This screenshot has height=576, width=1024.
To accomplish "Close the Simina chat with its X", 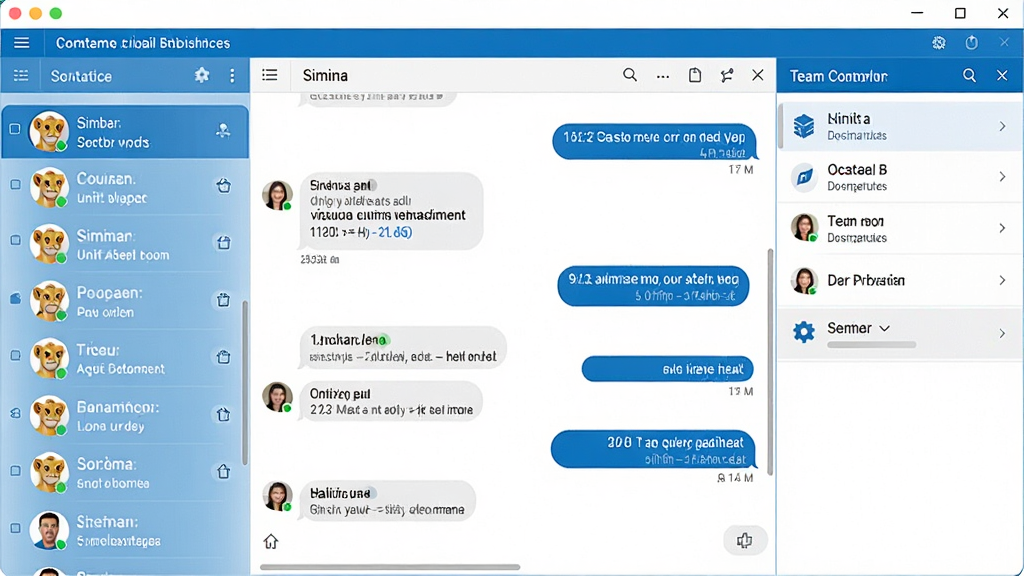I will point(758,76).
